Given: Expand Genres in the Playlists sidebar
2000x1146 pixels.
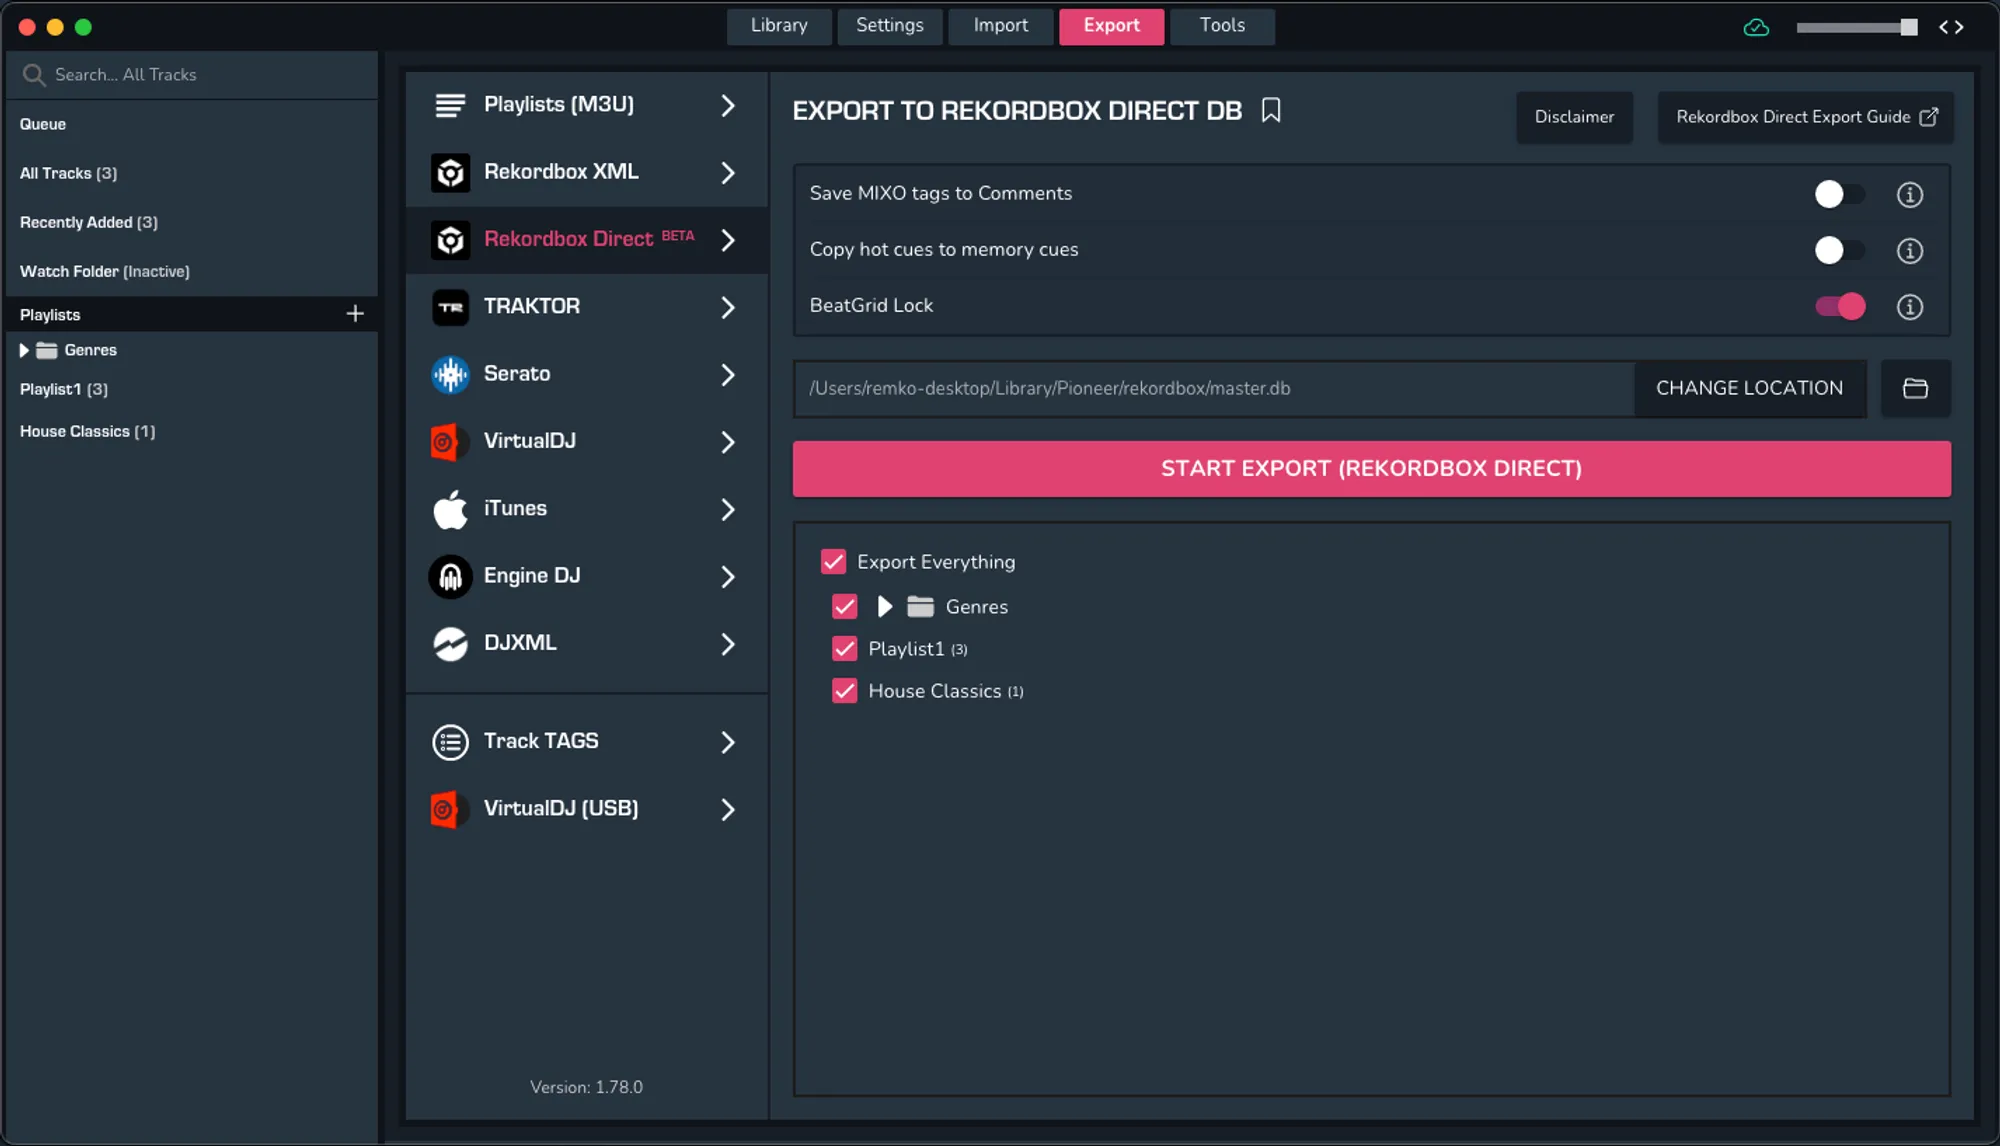Looking at the screenshot, I should [x=24, y=350].
